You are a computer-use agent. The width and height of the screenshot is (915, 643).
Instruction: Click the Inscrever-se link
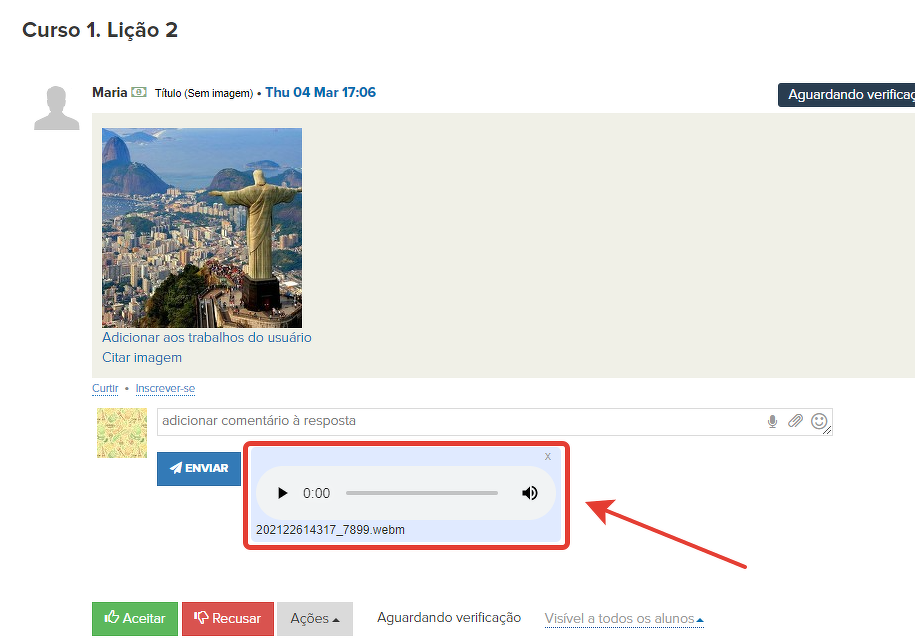[x=165, y=389]
